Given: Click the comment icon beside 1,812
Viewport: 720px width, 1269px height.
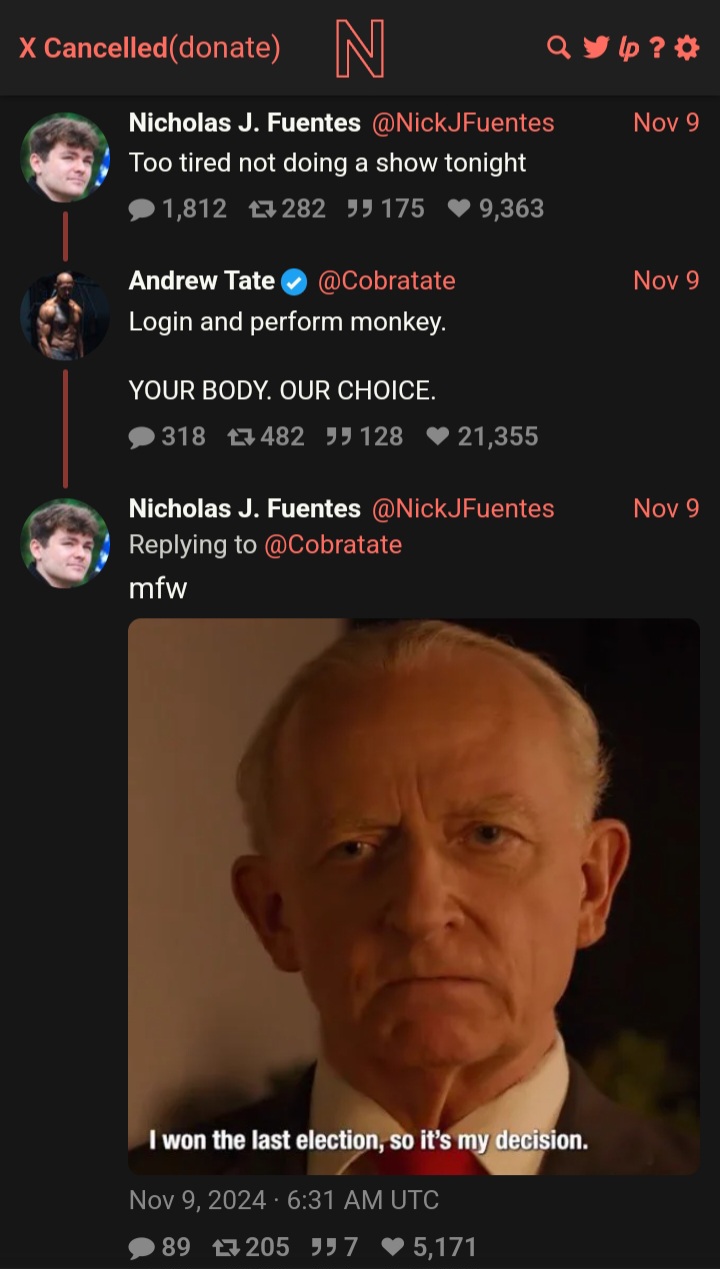Looking at the screenshot, I should coord(143,209).
